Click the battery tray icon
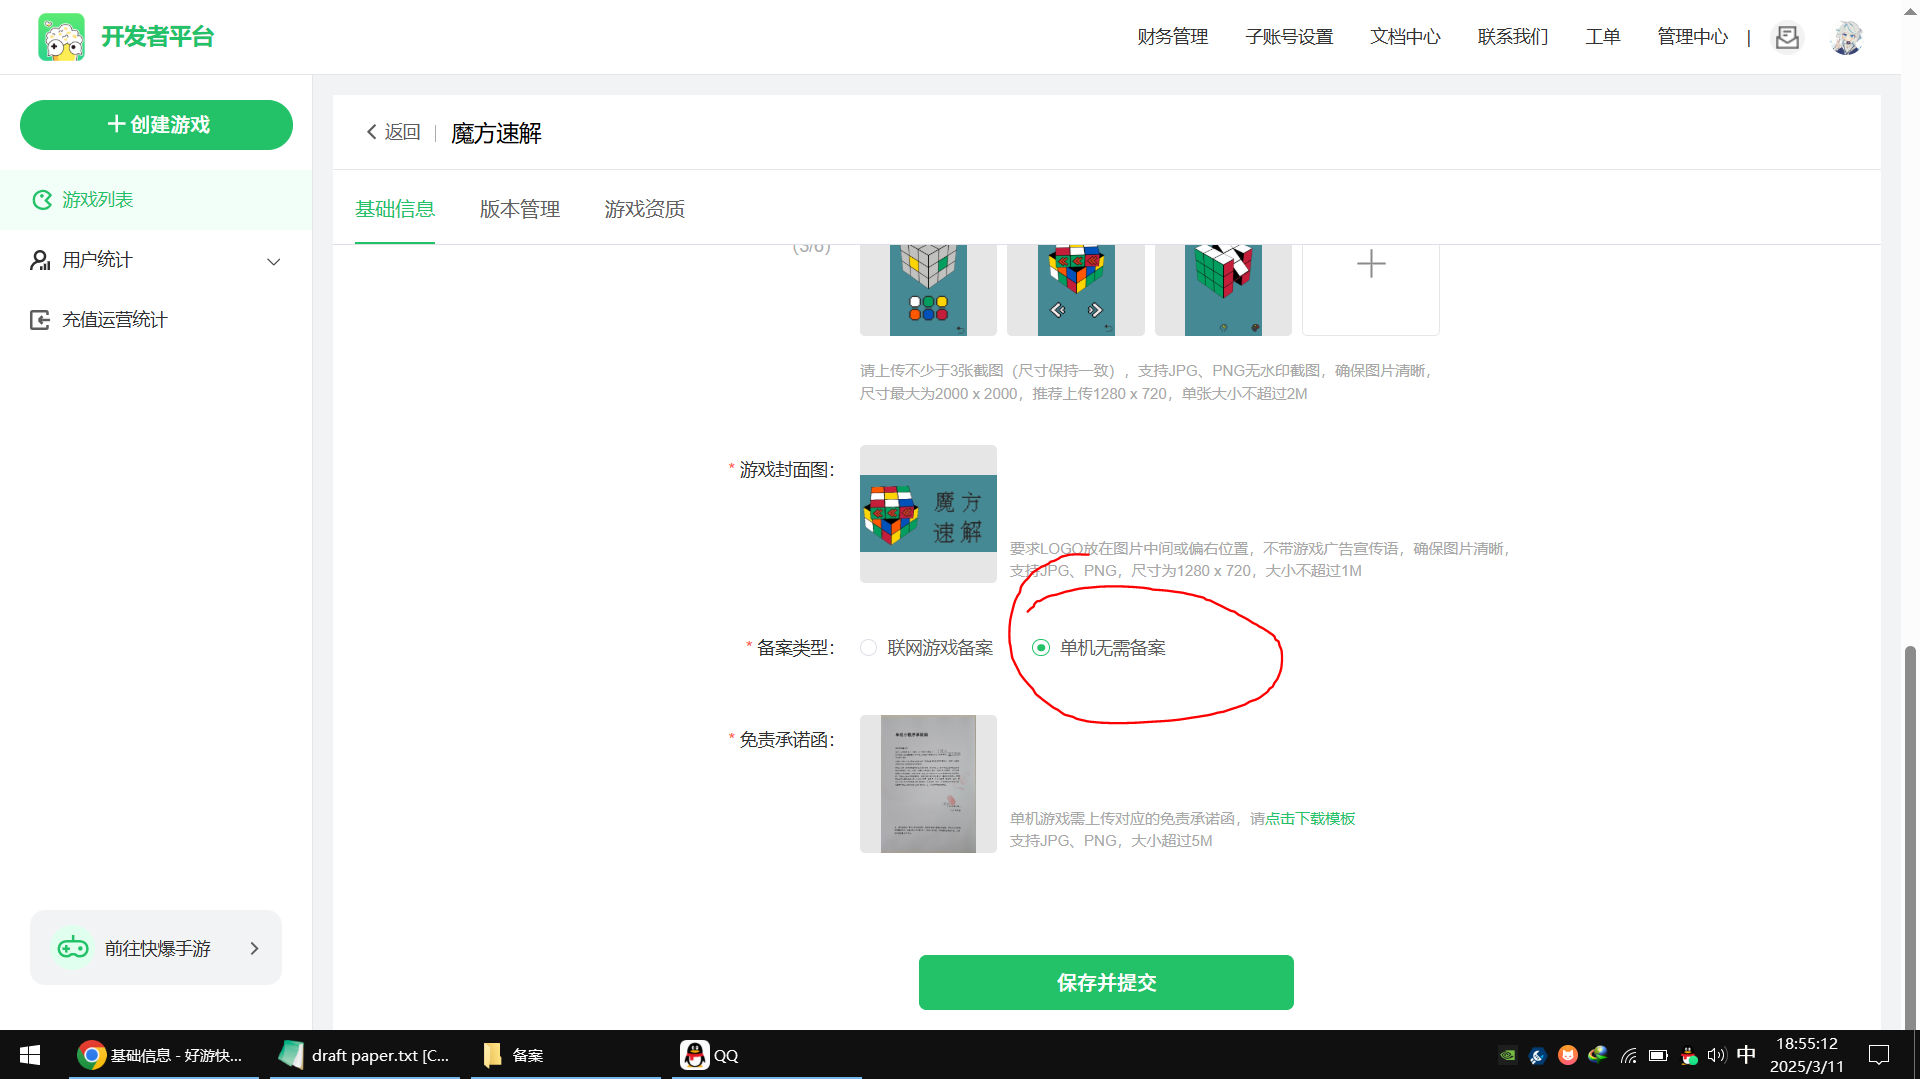 click(x=1659, y=1055)
